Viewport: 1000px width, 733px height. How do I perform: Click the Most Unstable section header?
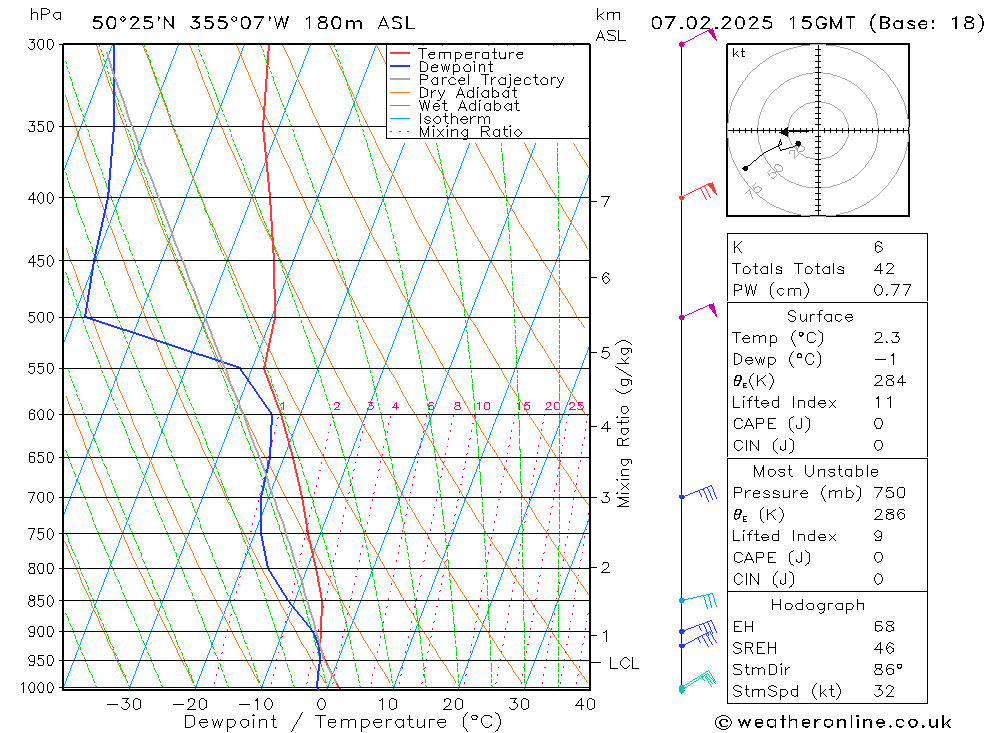pyautogui.click(x=816, y=471)
